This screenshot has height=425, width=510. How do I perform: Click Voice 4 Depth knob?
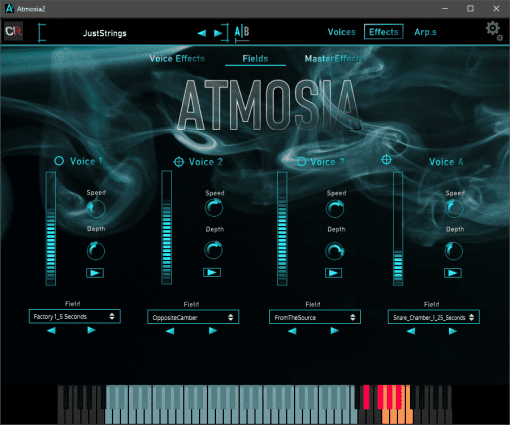tap(454, 251)
